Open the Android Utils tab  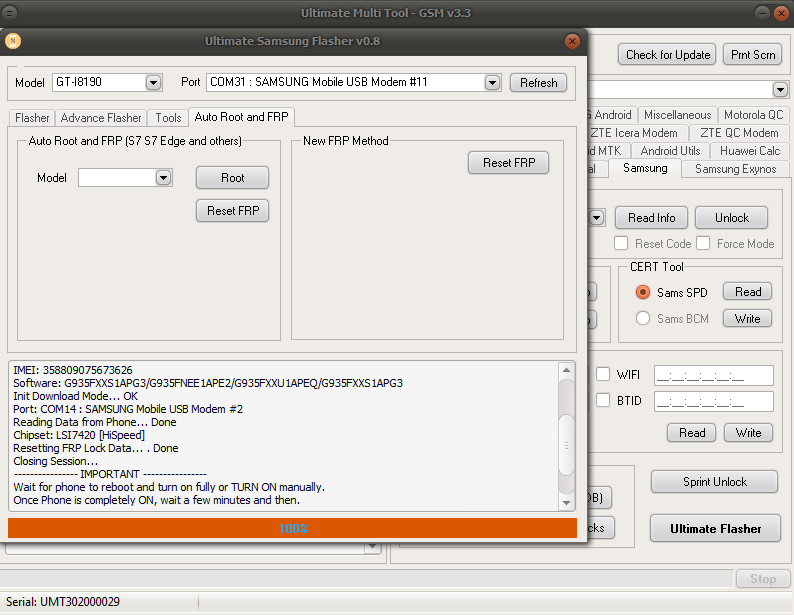[x=670, y=151]
